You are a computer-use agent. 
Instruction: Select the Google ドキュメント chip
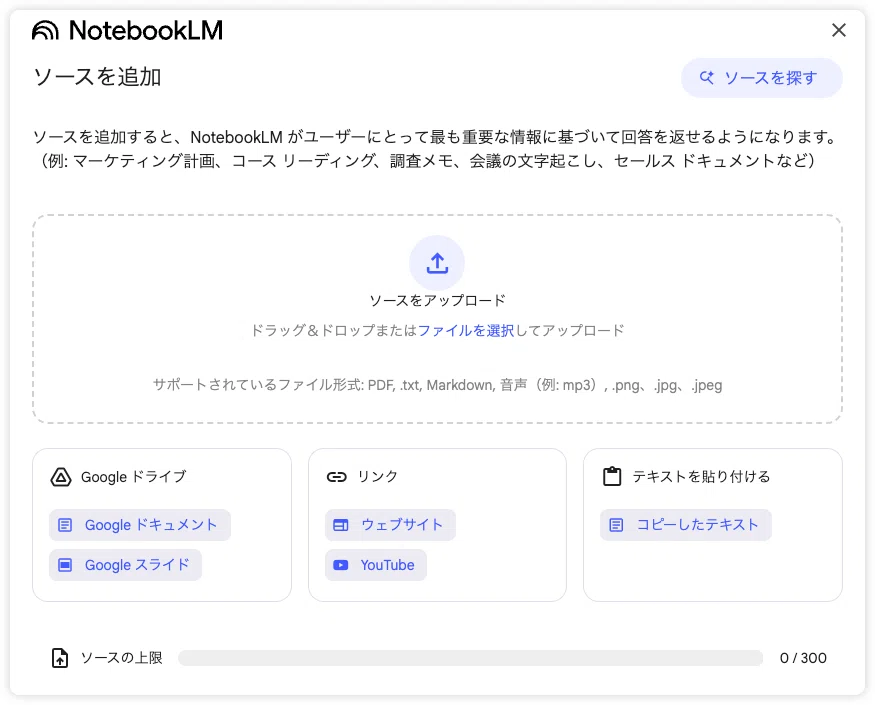click(140, 525)
